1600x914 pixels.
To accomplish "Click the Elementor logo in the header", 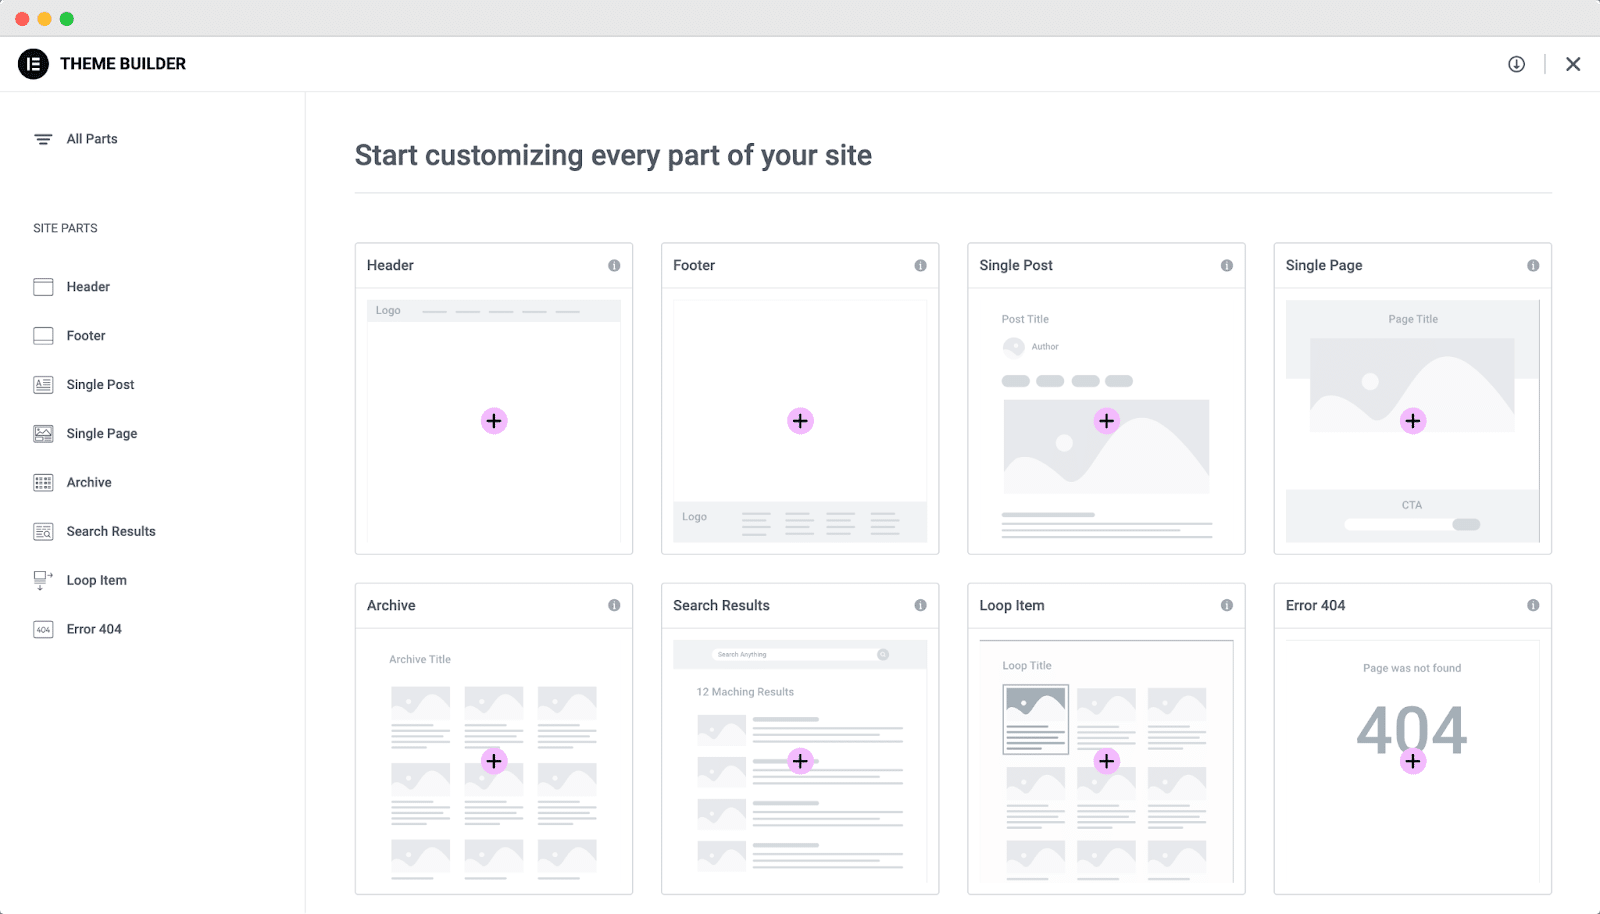I will click(x=33, y=63).
